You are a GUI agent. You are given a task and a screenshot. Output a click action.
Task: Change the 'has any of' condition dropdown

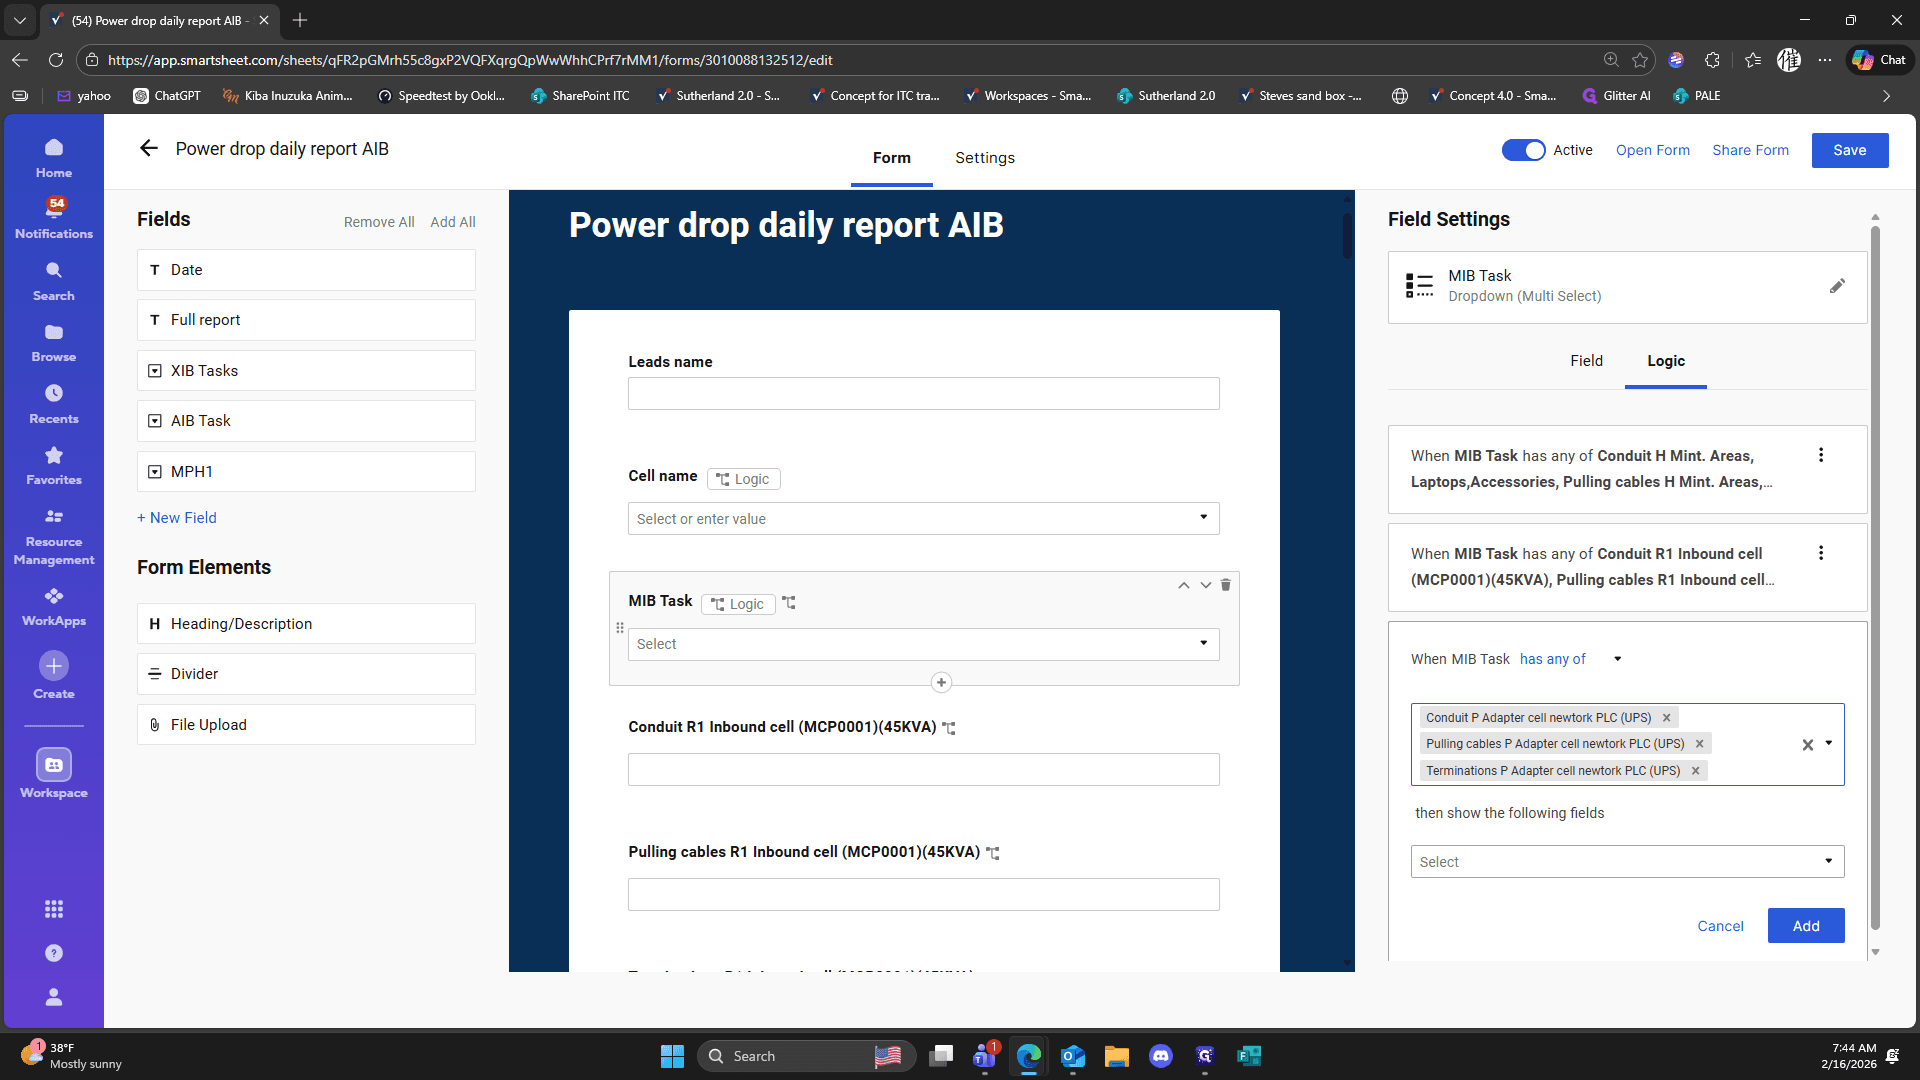click(x=1570, y=659)
